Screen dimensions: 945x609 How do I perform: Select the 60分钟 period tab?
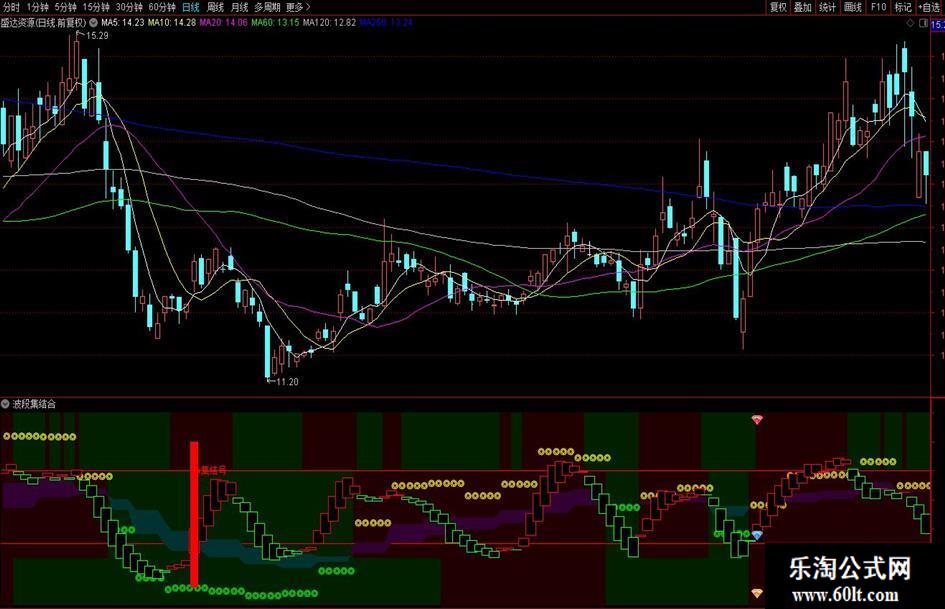pyautogui.click(x=162, y=7)
